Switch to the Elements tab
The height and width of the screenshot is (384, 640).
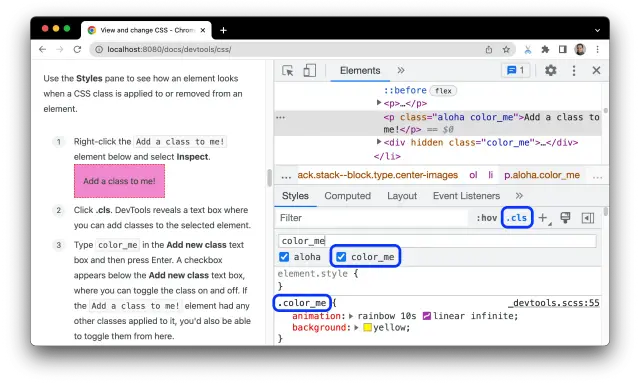pyautogui.click(x=360, y=71)
